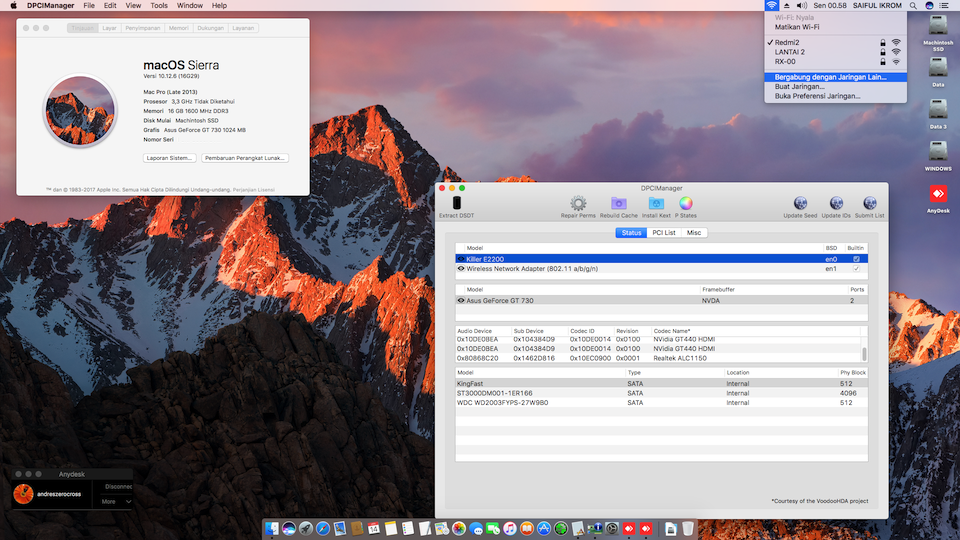
Task: Open Photos from the Dock
Action: [459, 528]
